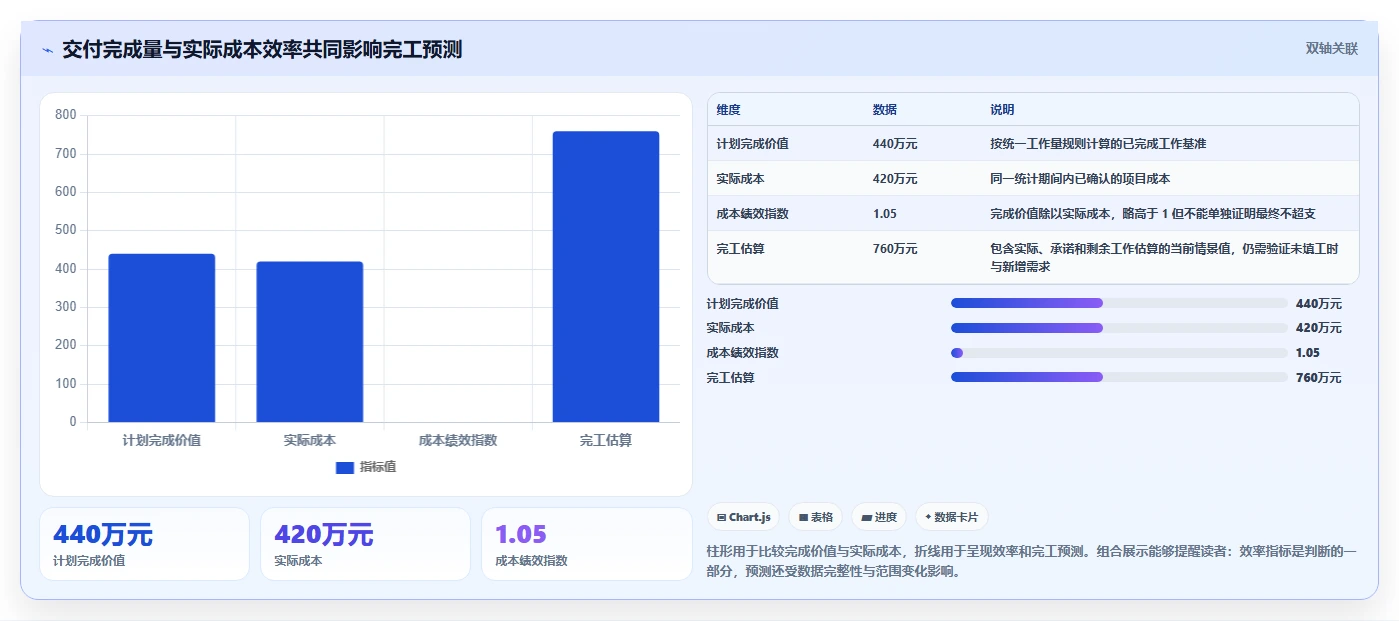This screenshot has width=1399, height=621.
Task: Click the 说明 column header
Action: (x=1002, y=110)
